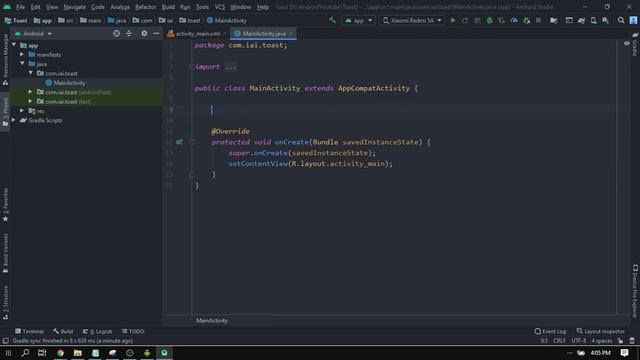Click the override gutter icon beside onCreate
The height and width of the screenshot is (360, 640).
click(179, 142)
